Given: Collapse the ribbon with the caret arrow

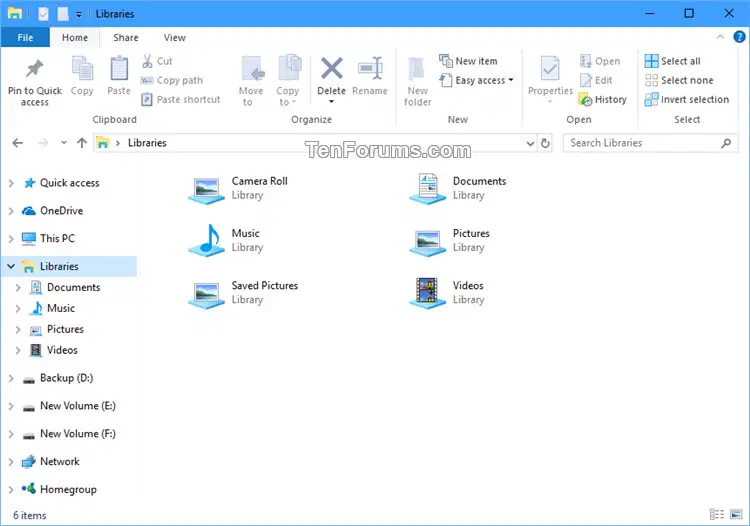Looking at the screenshot, I should (720, 37).
